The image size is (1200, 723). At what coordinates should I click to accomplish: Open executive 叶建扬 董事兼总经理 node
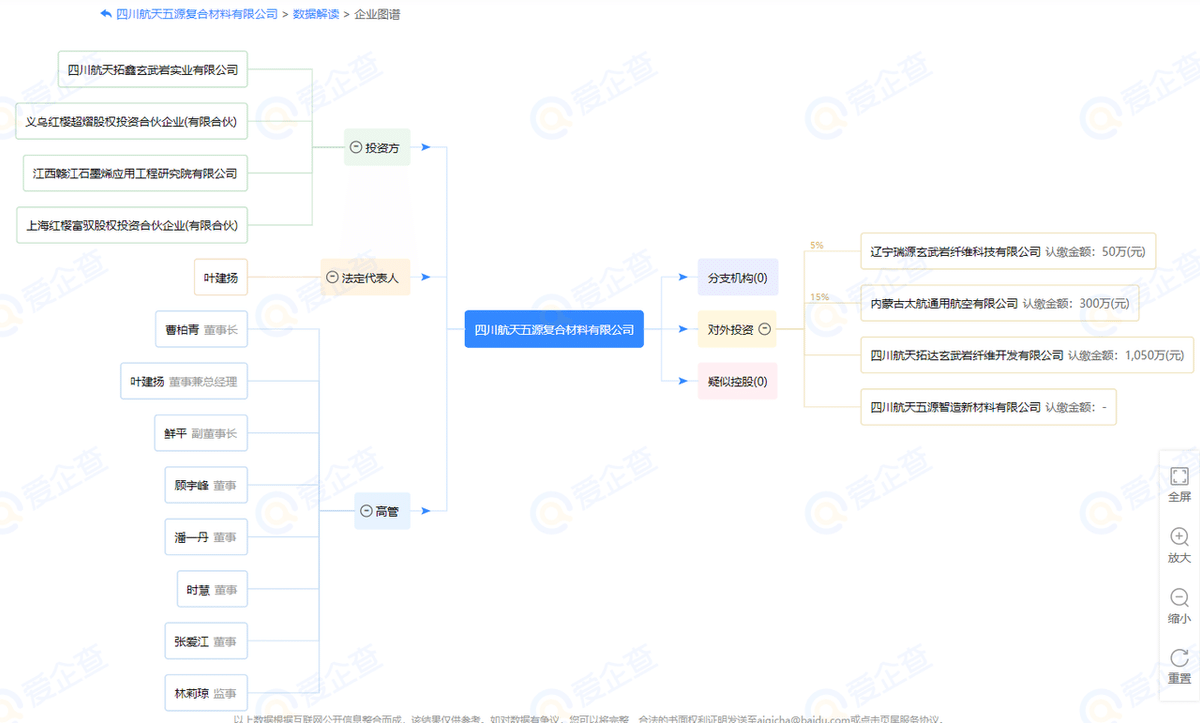click(184, 381)
